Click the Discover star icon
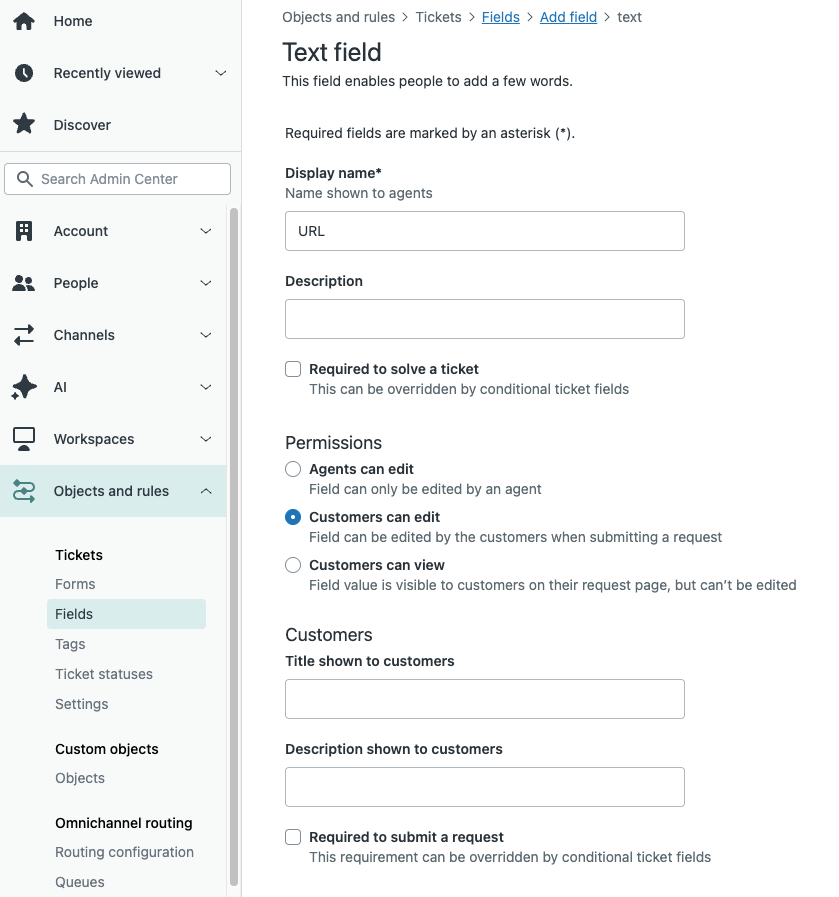This screenshot has width=839, height=897. (x=24, y=124)
